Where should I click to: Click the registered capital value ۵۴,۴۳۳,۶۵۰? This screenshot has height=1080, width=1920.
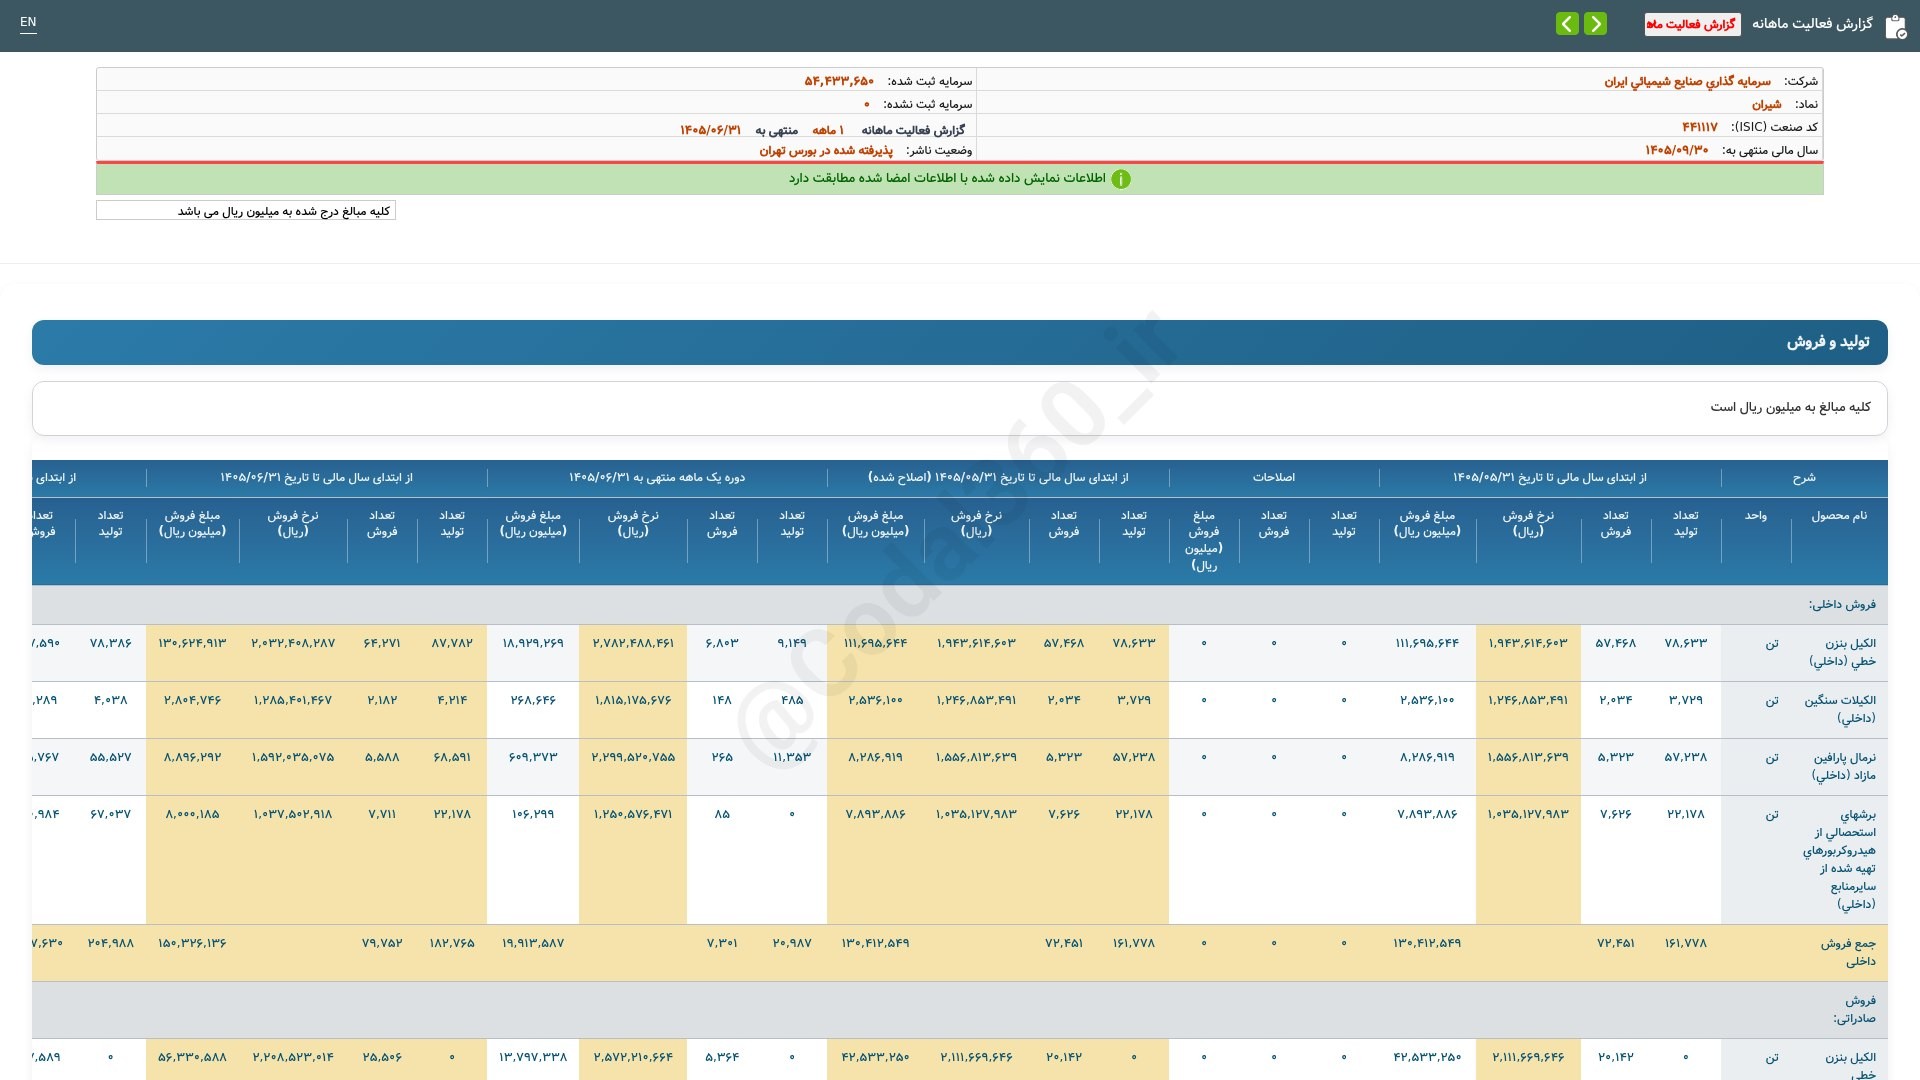(839, 81)
